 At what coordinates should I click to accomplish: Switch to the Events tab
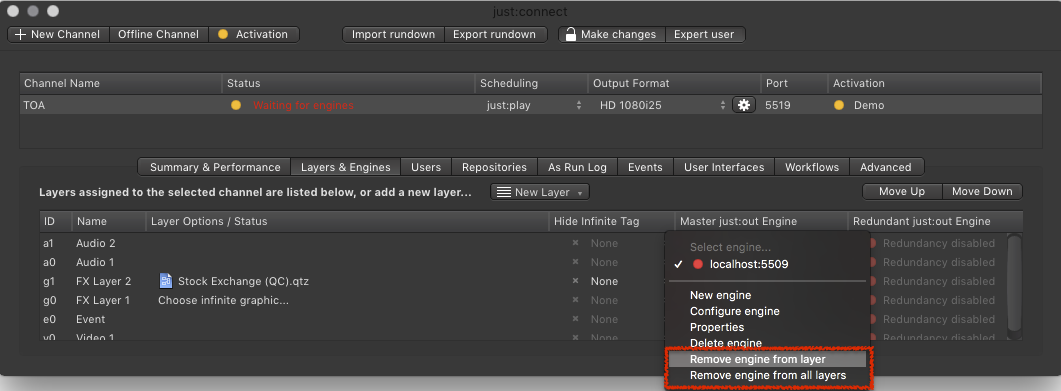pyautogui.click(x=646, y=167)
